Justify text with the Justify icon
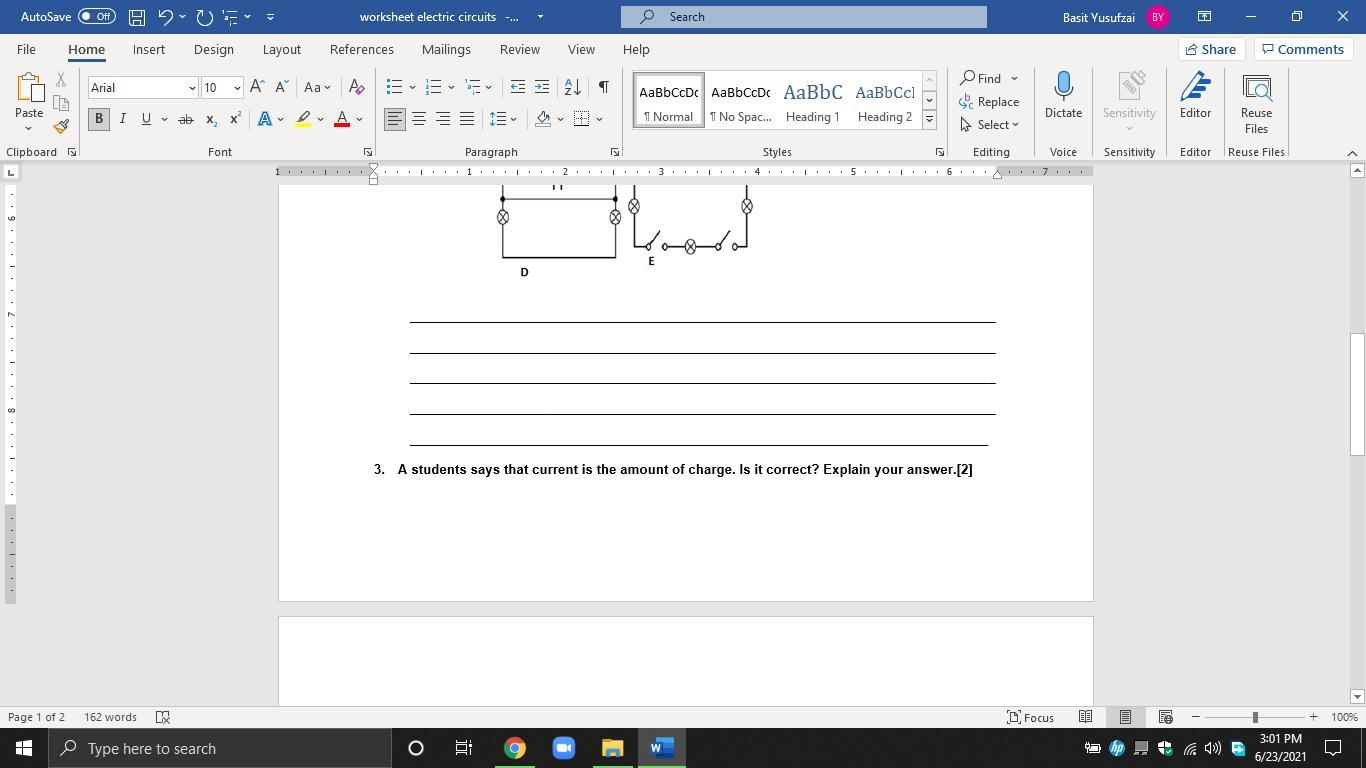 tap(467, 119)
